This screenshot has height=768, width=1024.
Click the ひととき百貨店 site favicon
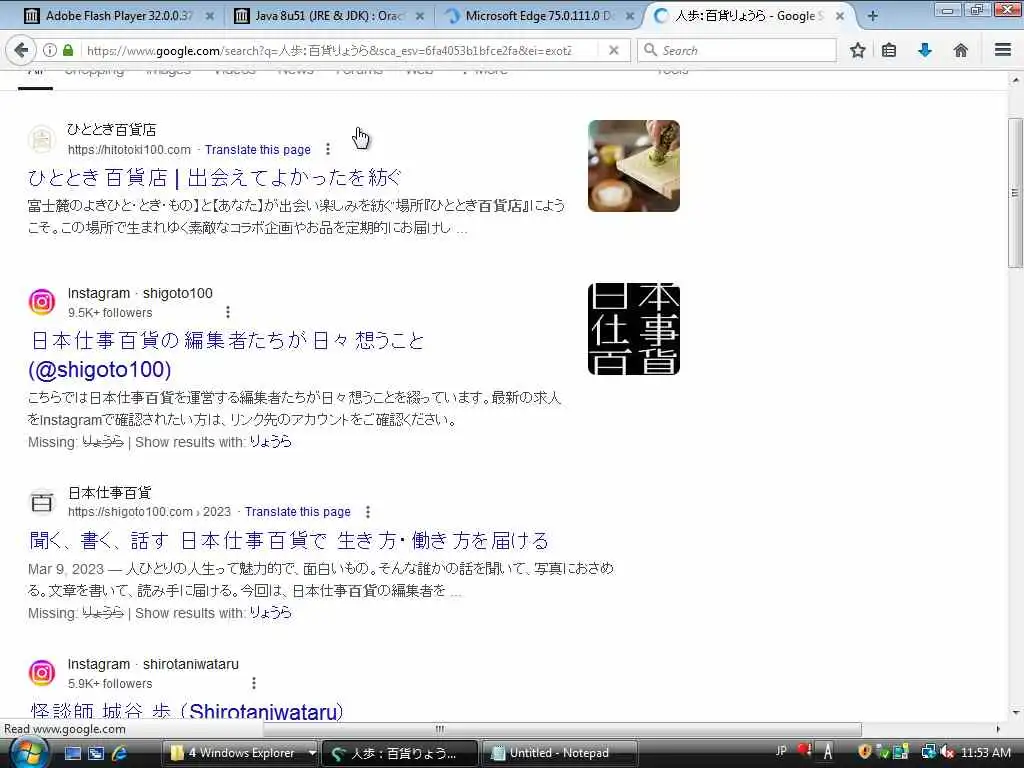coord(42,139)
